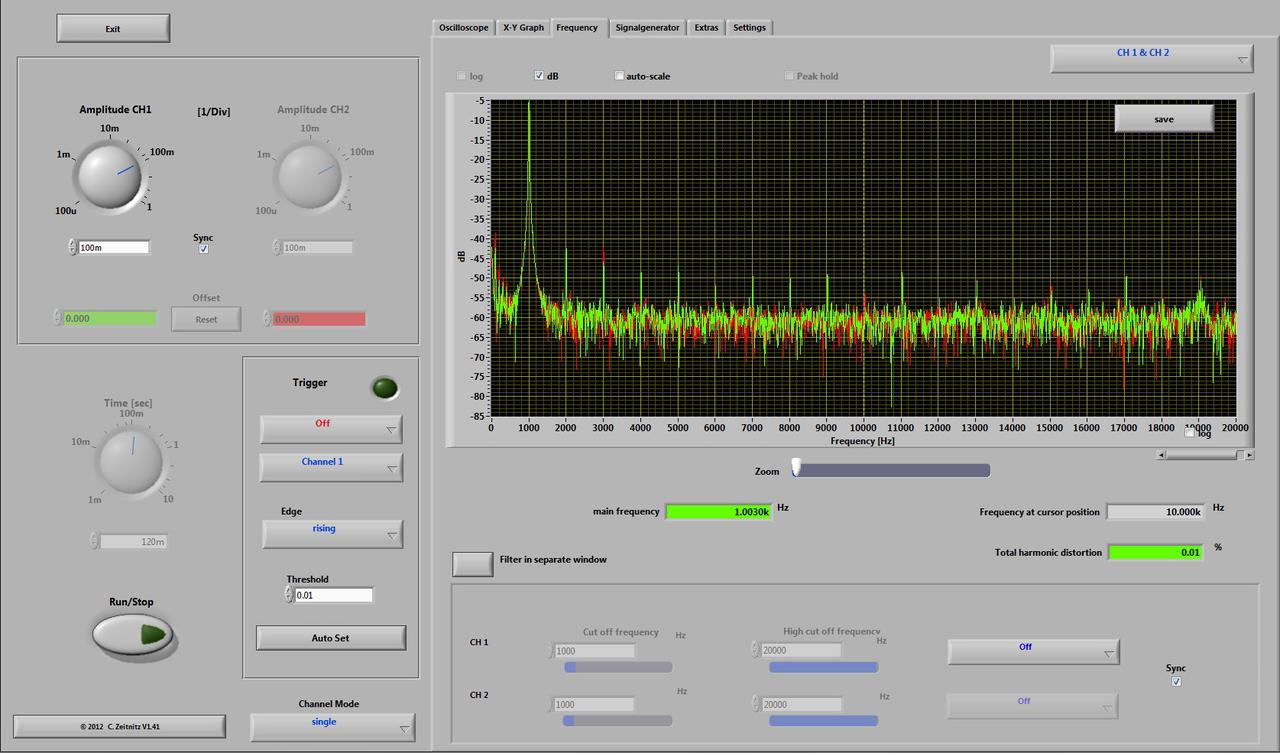Screen dimensions: 1280x753
Task: Enable the auto-scale checkbox
Action: 619,76
